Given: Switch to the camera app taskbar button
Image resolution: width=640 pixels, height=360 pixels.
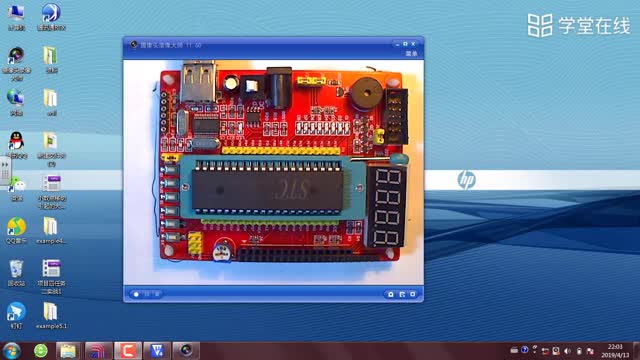Looking at the screenshot, I should 186,351.
